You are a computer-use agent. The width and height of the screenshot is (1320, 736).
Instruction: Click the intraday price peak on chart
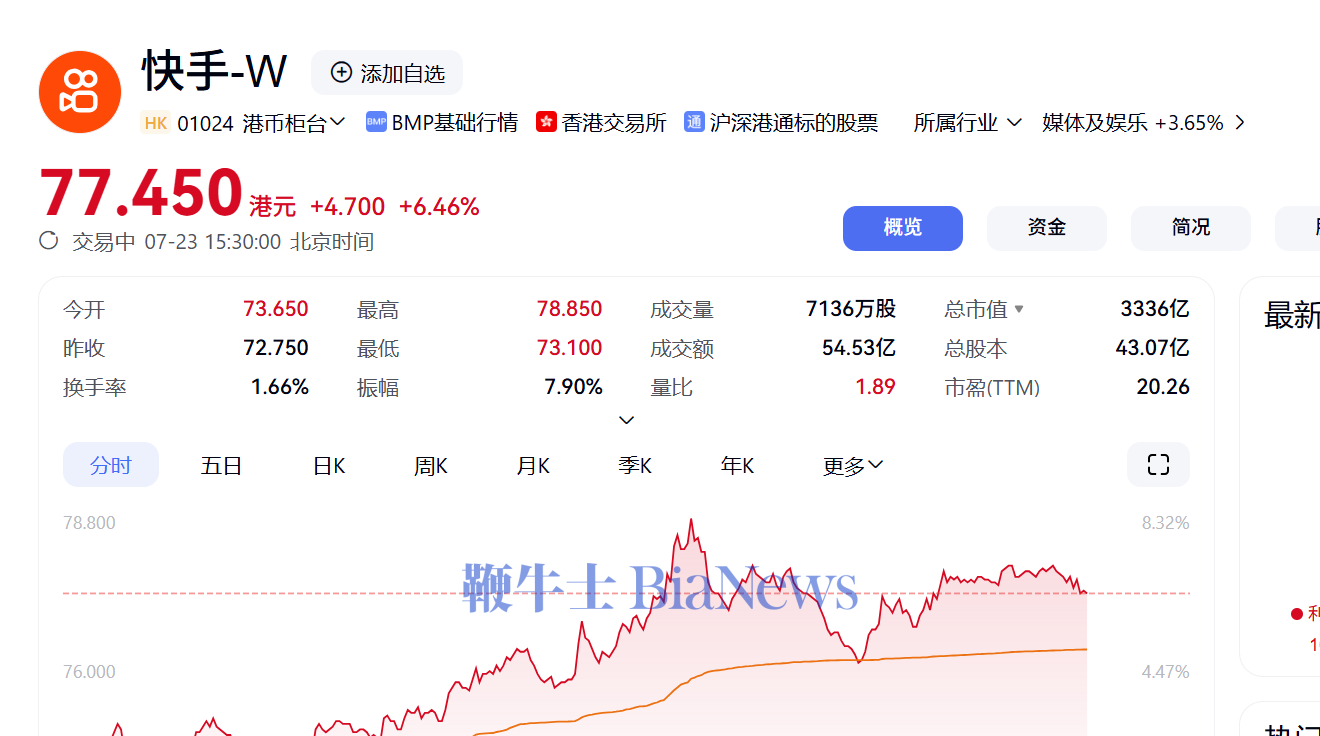(690, 521)
